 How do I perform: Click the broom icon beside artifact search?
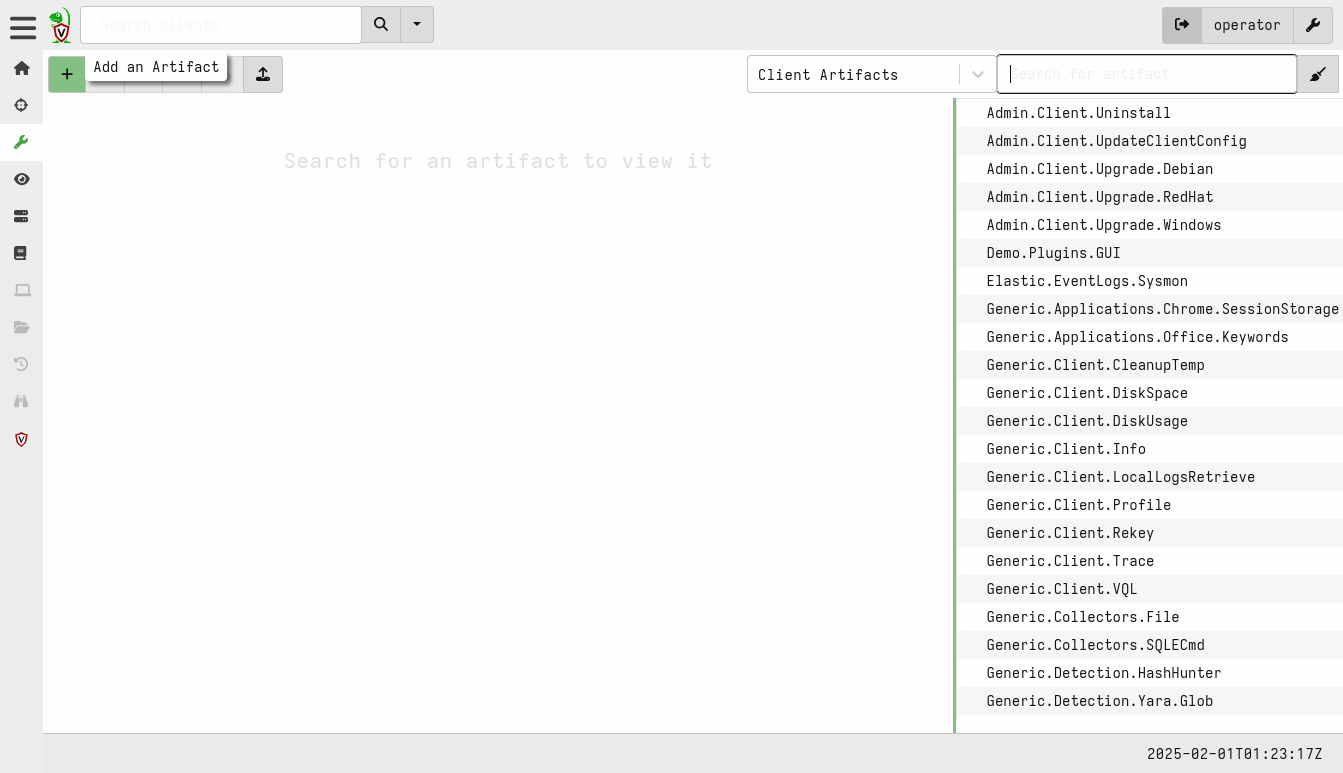pos(1318,74)
